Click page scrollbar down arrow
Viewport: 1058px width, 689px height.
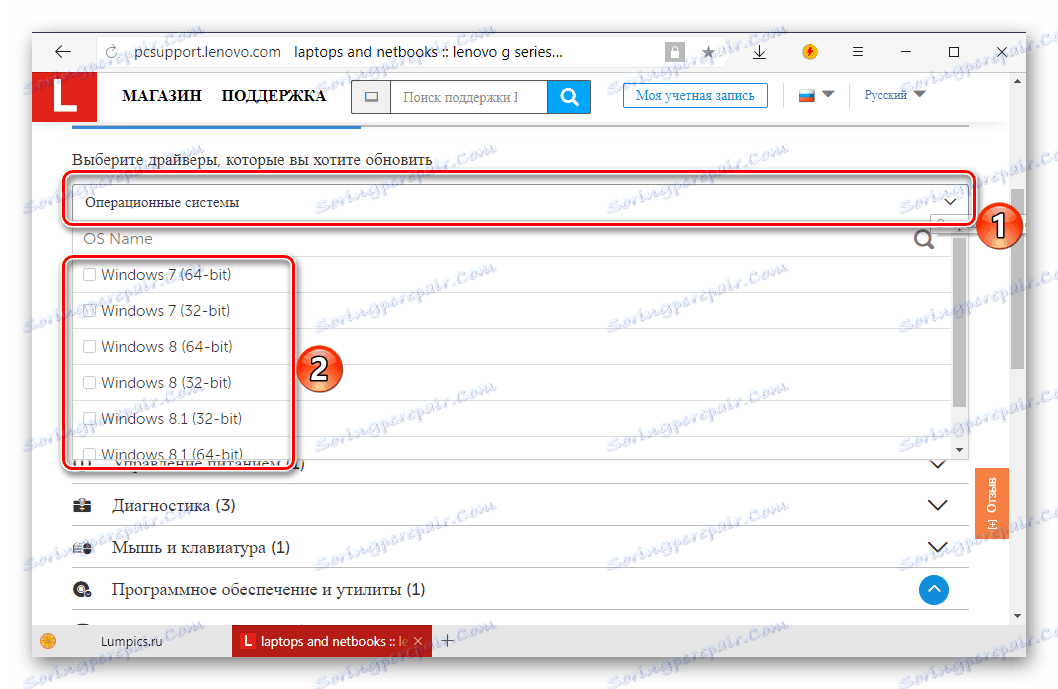point(1018,616)
